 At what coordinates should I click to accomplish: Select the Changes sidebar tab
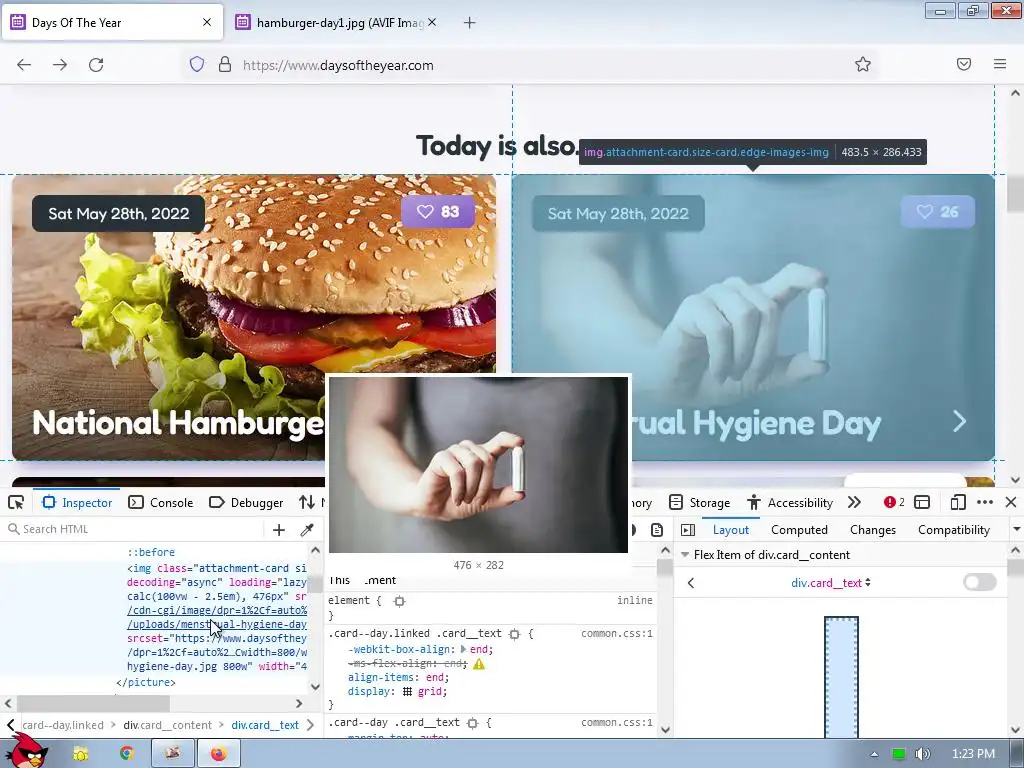873,530
